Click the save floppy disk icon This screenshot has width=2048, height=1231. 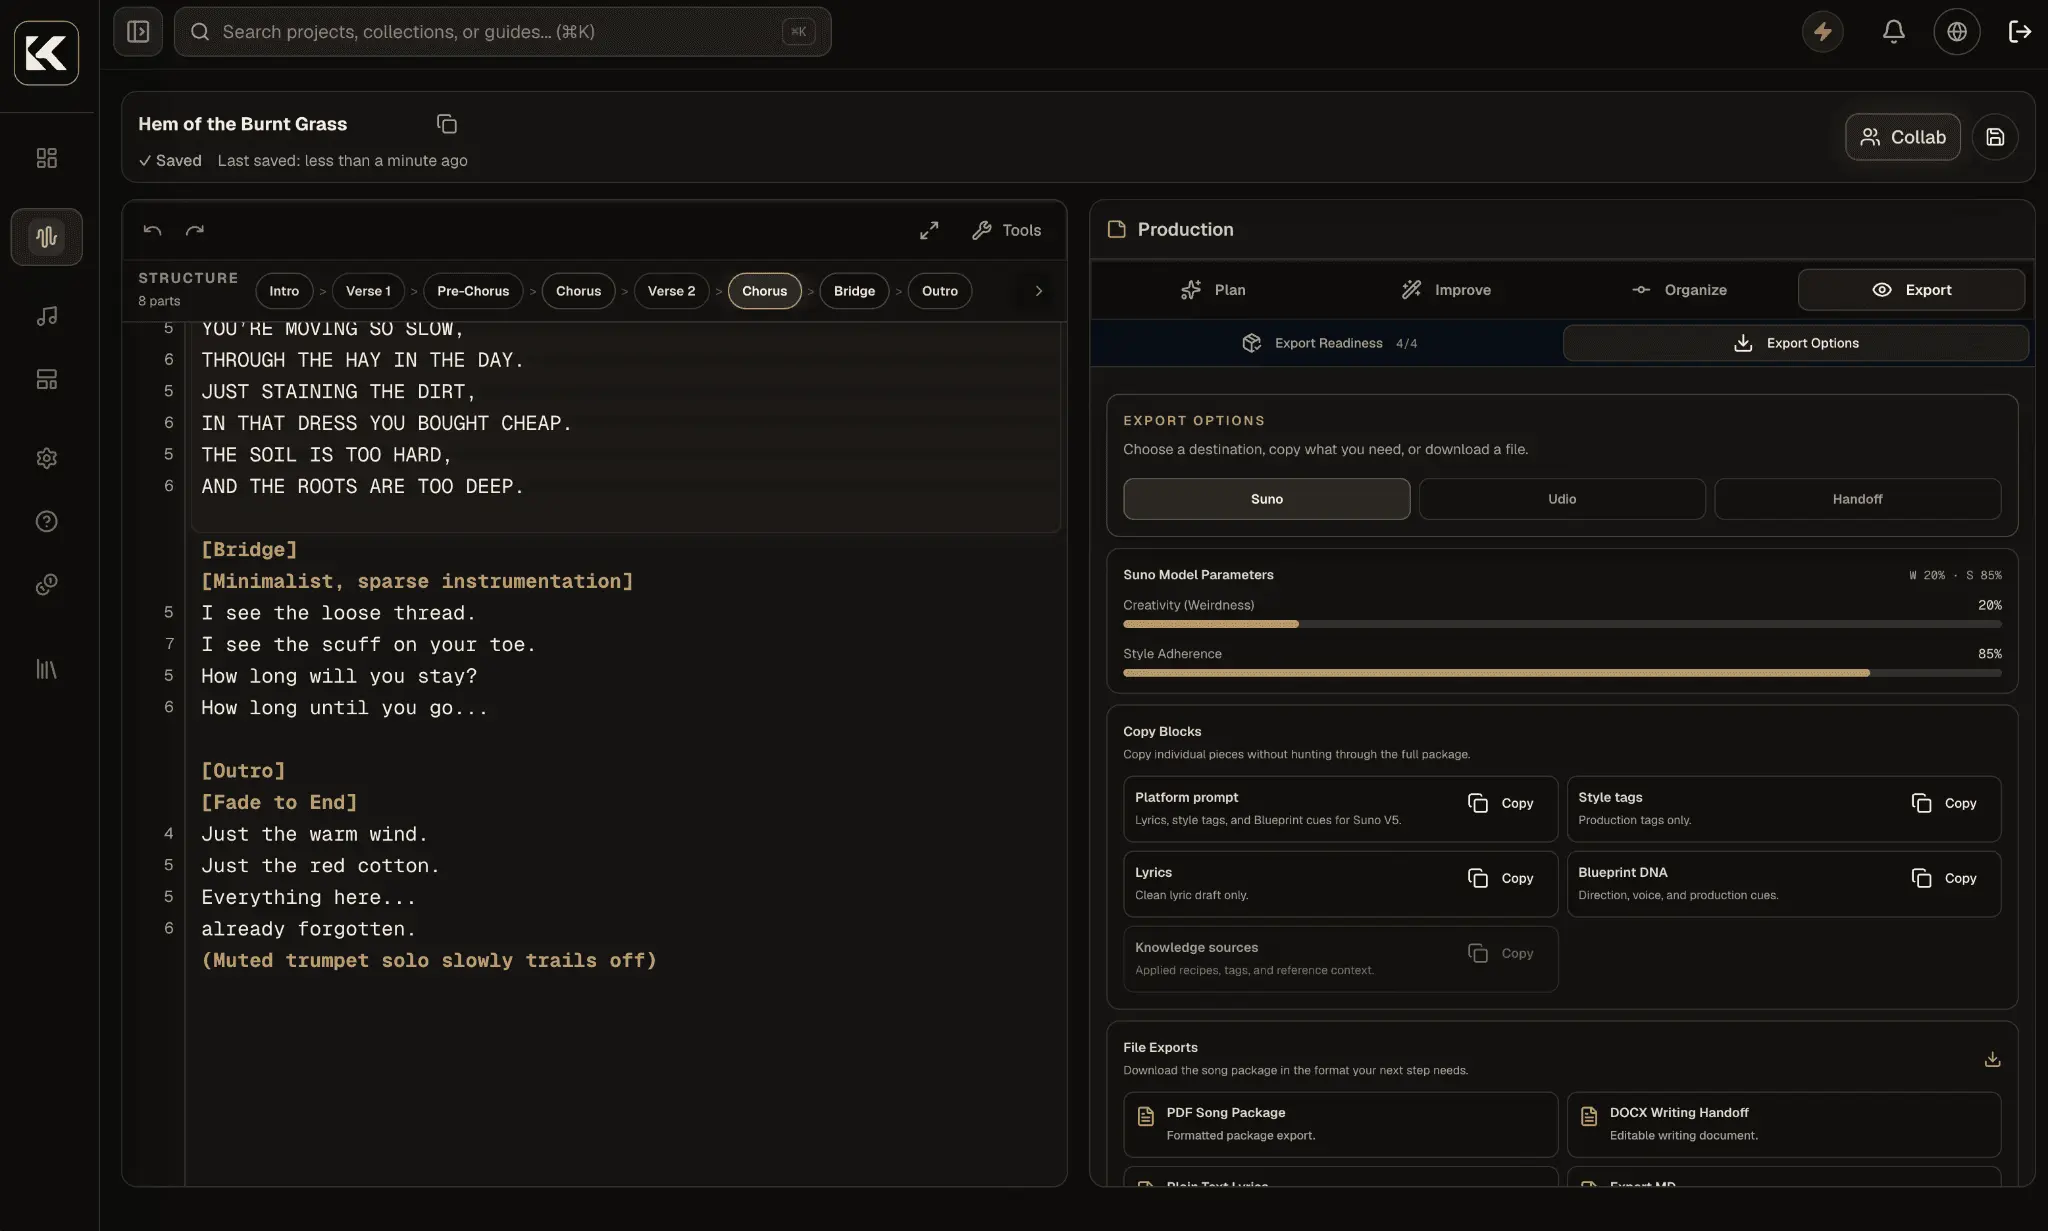point(1995,137)
